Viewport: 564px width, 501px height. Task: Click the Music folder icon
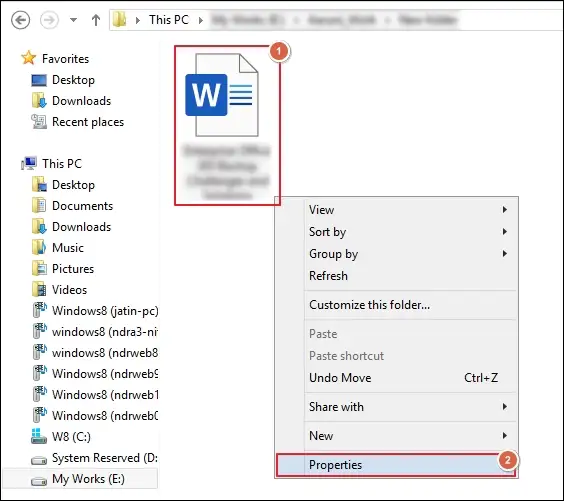click(39, 247)
